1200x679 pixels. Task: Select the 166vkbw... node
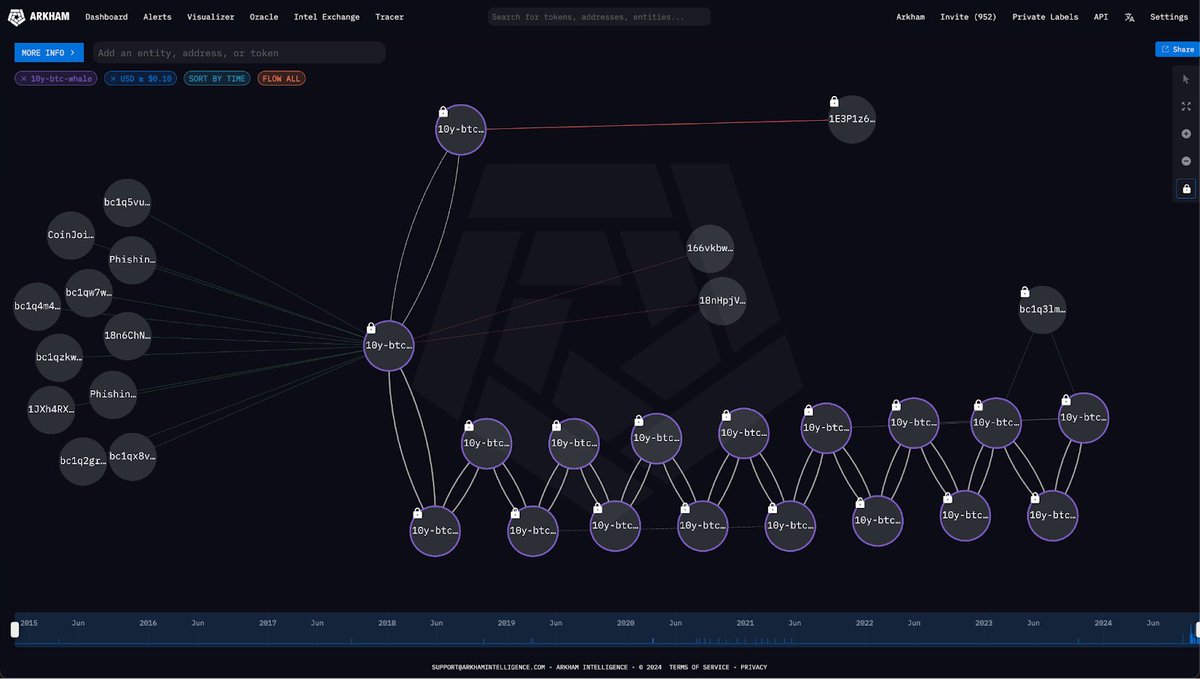pyautogui.click(x=710, y=248)
